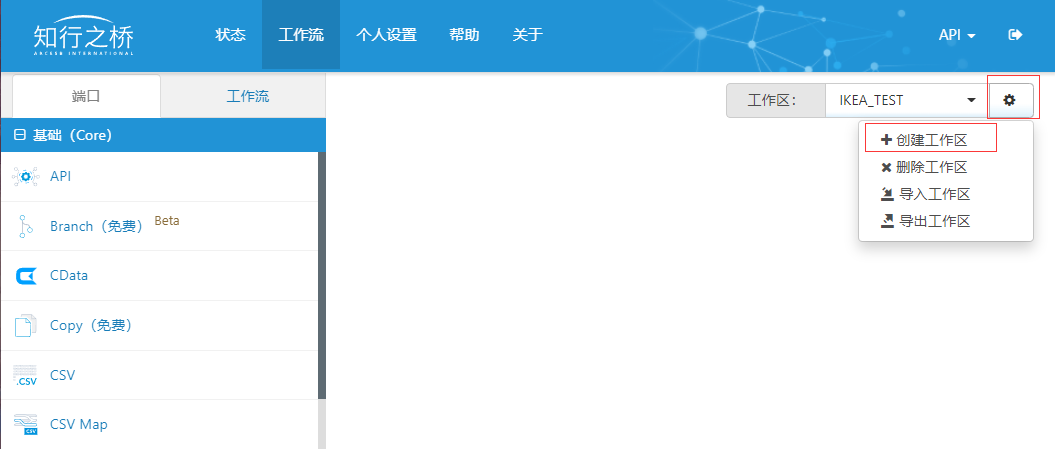1055x449 pixels.
Task: Switch to the 端口 tab
Action: (x=86, y=96)
